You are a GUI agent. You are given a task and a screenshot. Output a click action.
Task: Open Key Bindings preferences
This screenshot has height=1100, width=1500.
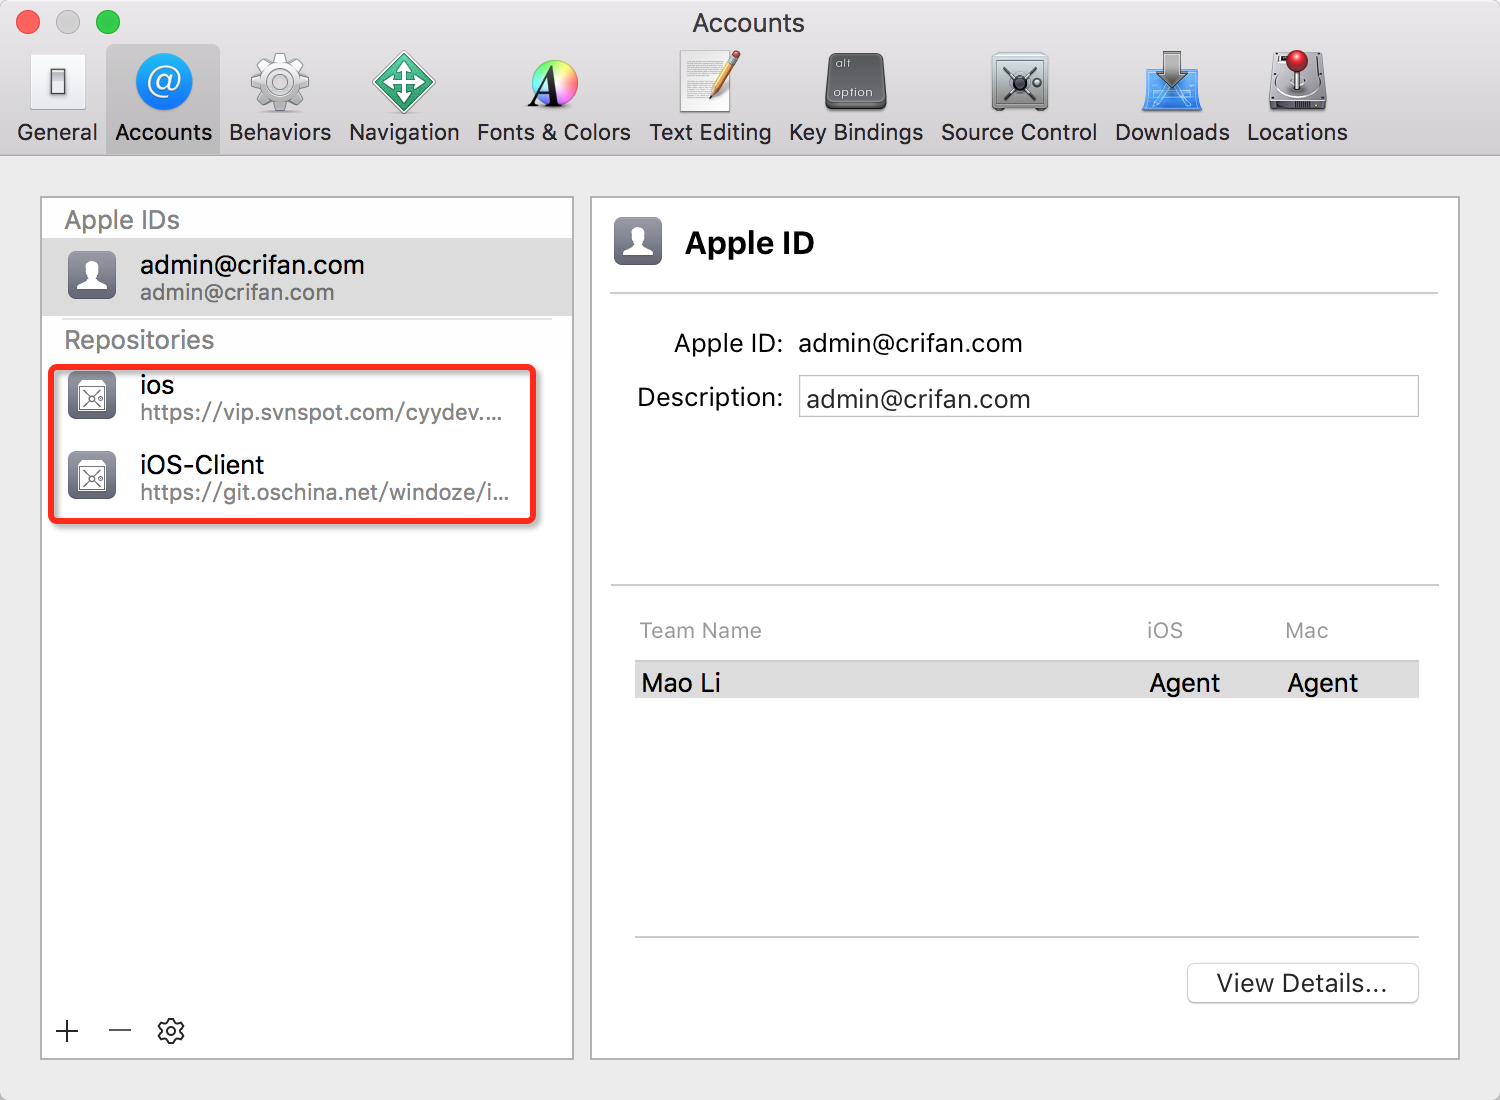point(856,82)
